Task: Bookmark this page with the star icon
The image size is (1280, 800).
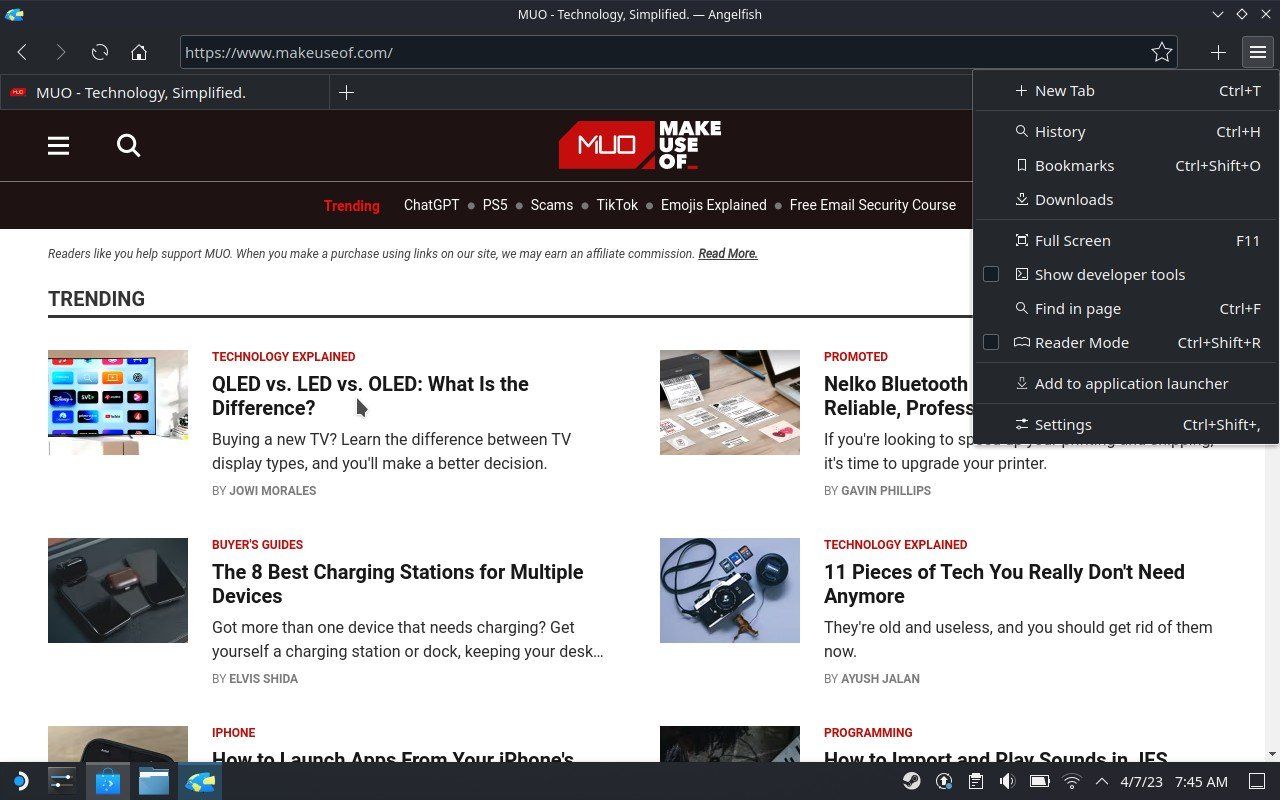Action: (x=1161, y=52)
